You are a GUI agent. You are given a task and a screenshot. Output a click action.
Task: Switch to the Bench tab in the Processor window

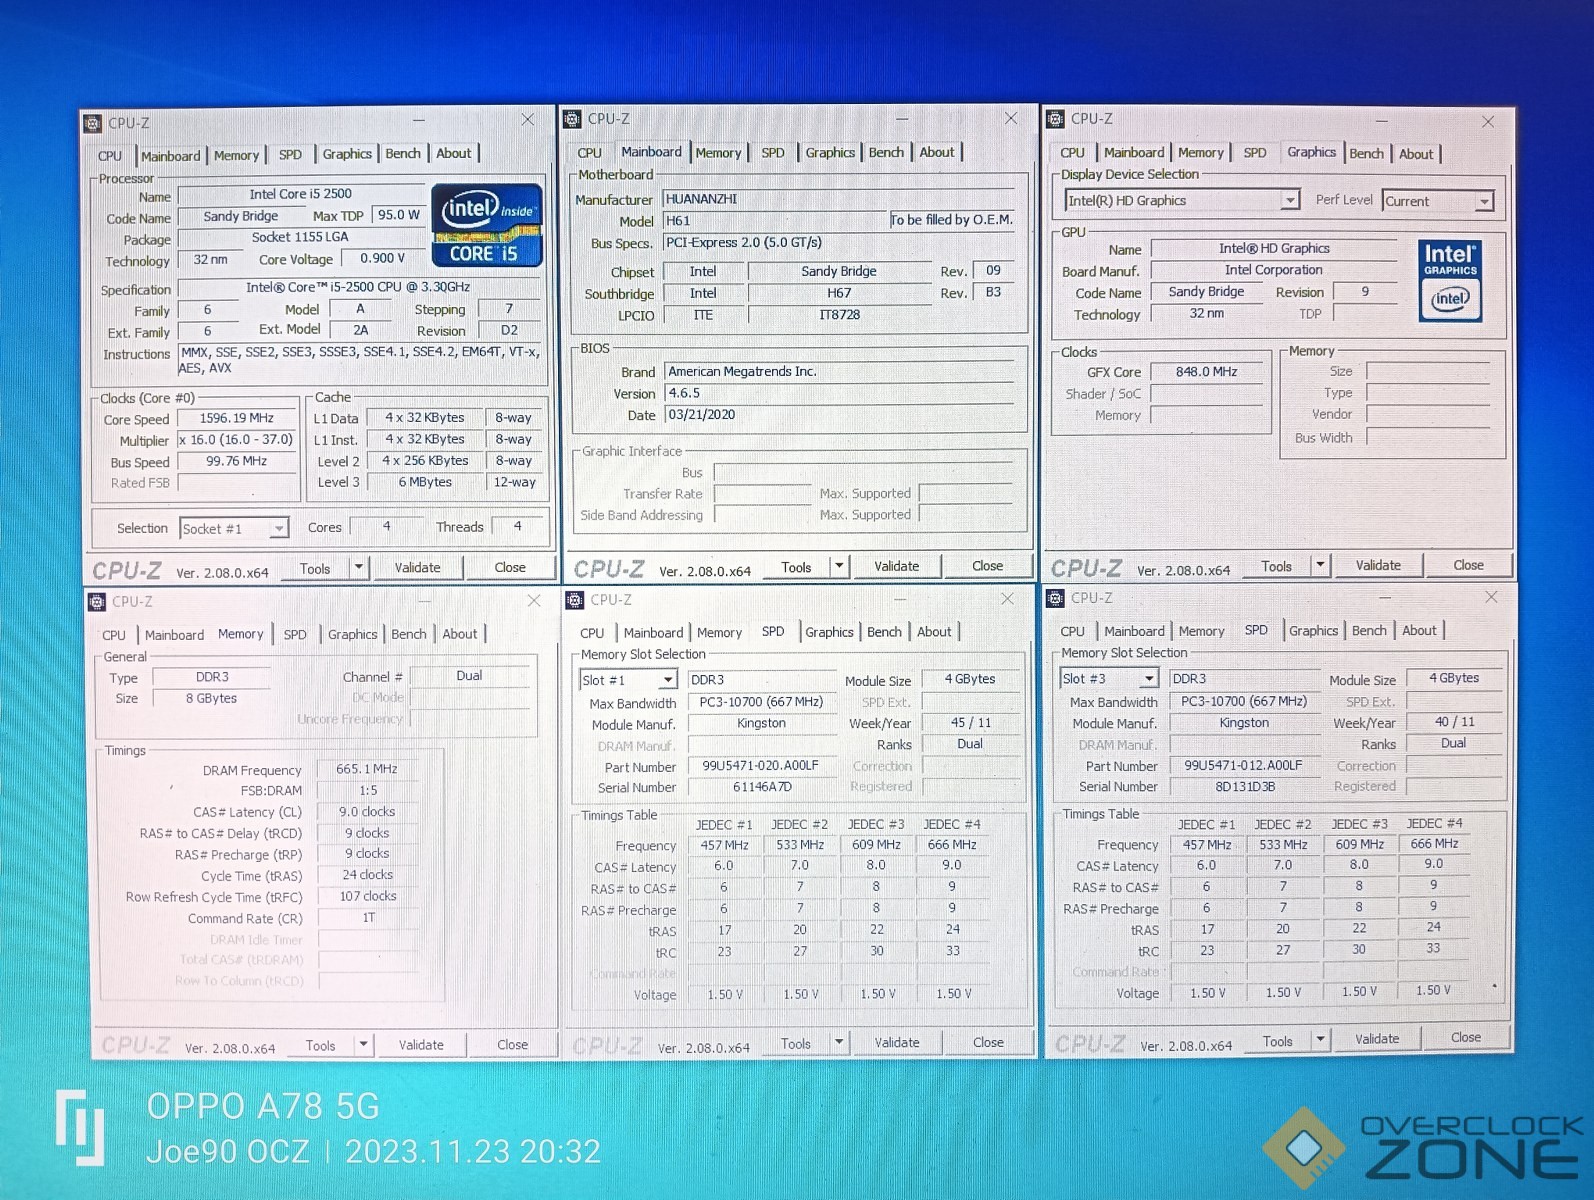pos(403,154)
